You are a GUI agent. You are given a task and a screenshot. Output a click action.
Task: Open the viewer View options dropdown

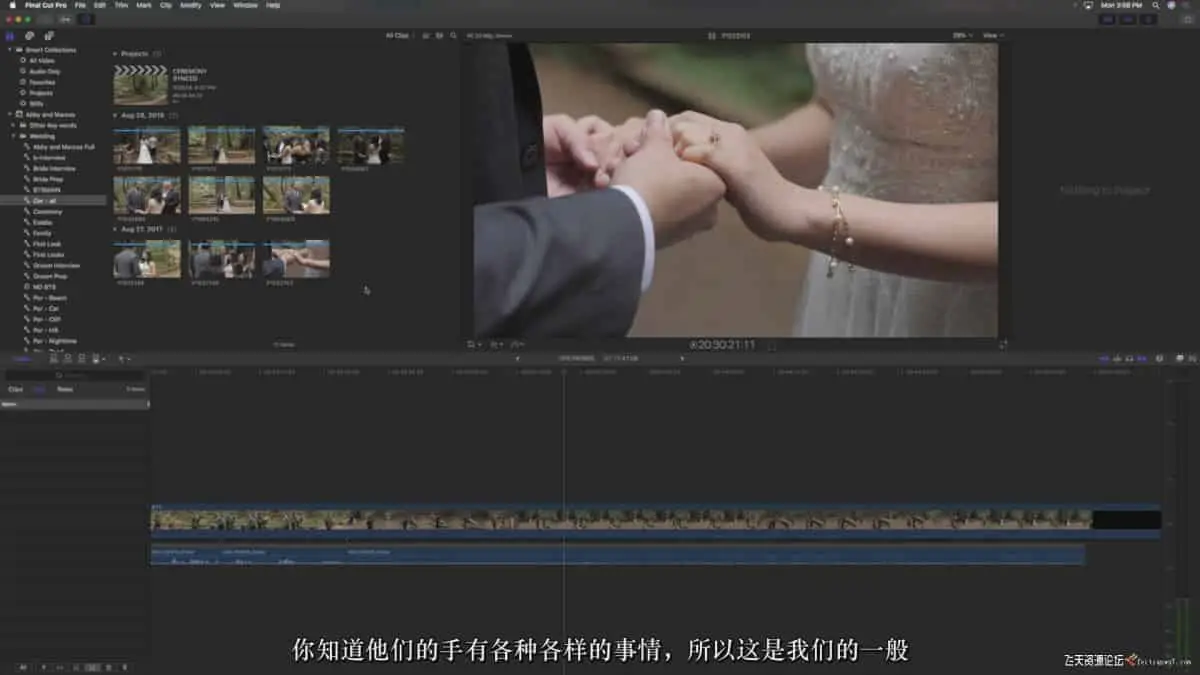[x=992, y=36]
